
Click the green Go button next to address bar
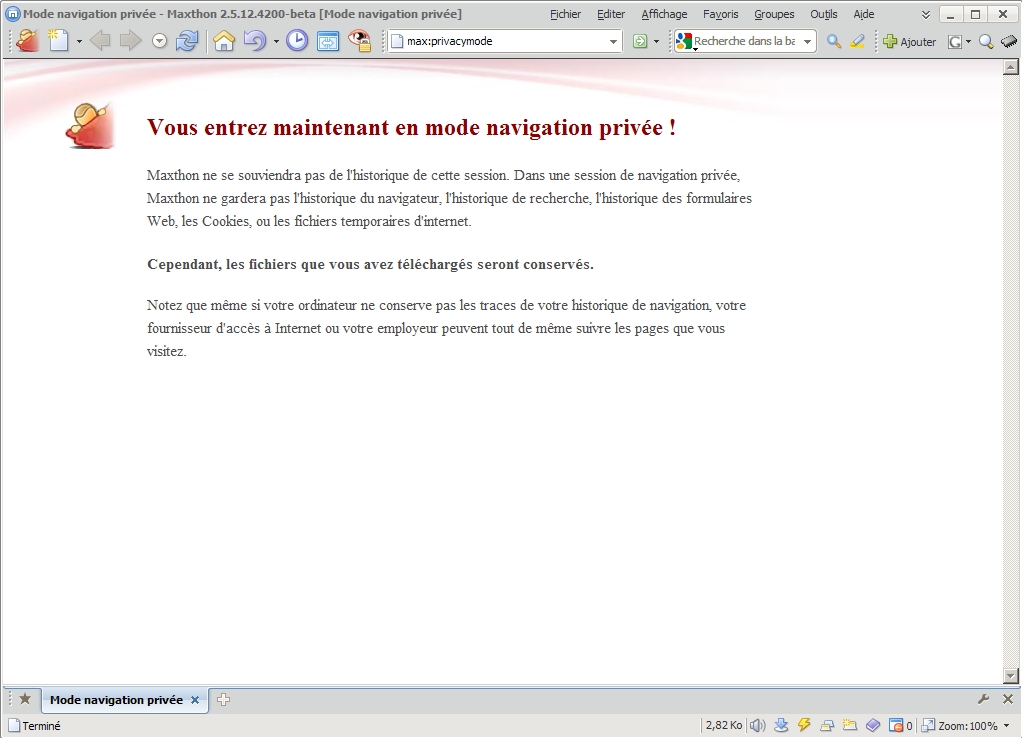click(x=640, y=42)
